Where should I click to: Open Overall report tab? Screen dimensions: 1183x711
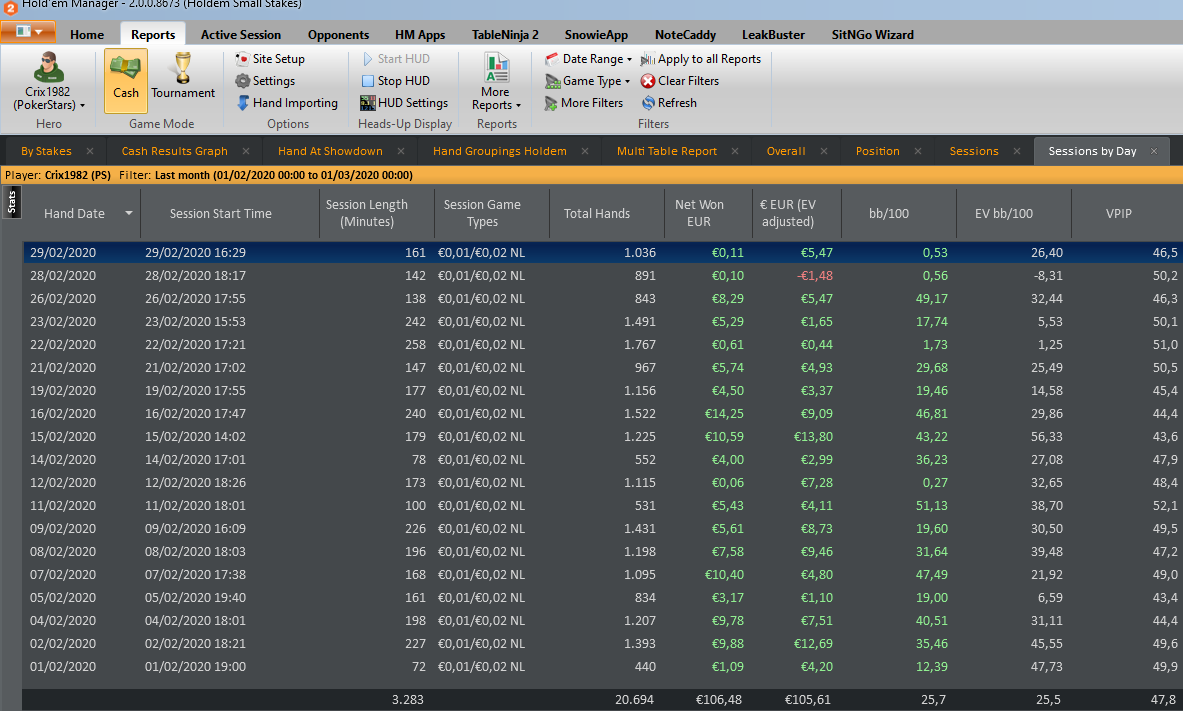tap(786, 151)
